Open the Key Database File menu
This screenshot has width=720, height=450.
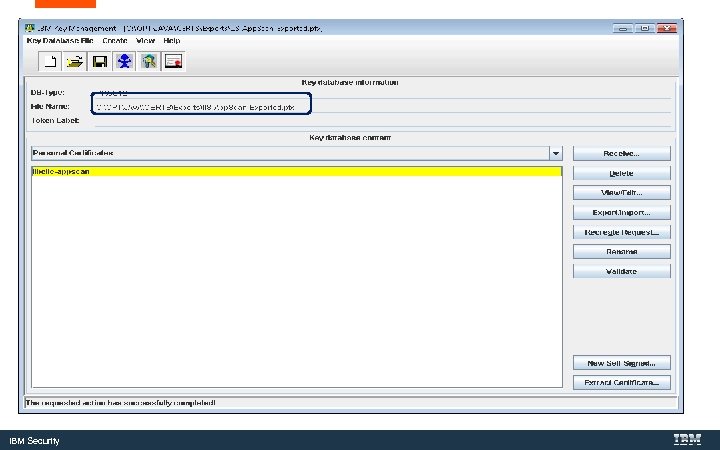(x=60, y=40)
